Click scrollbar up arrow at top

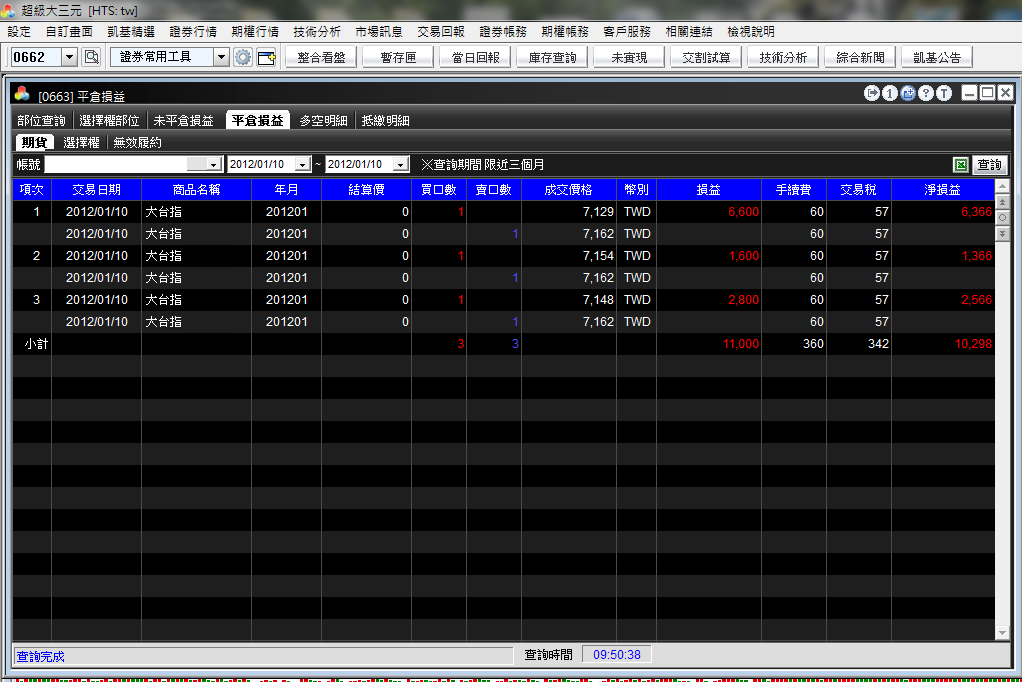click(x=1002, y=187)
